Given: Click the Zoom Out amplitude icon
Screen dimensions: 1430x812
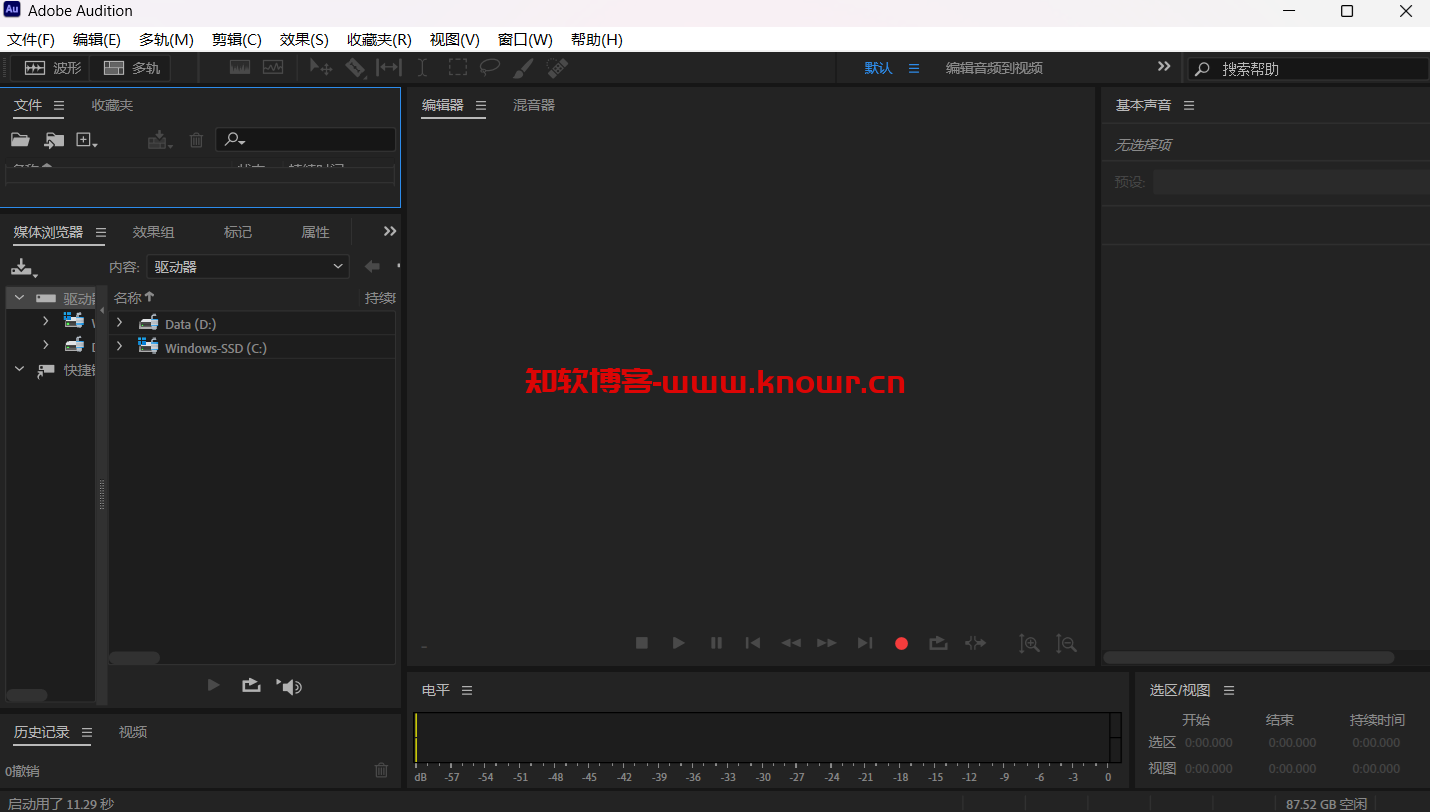Looking at the screenshot, I should pyautogui.click(x=1066, y=644).
